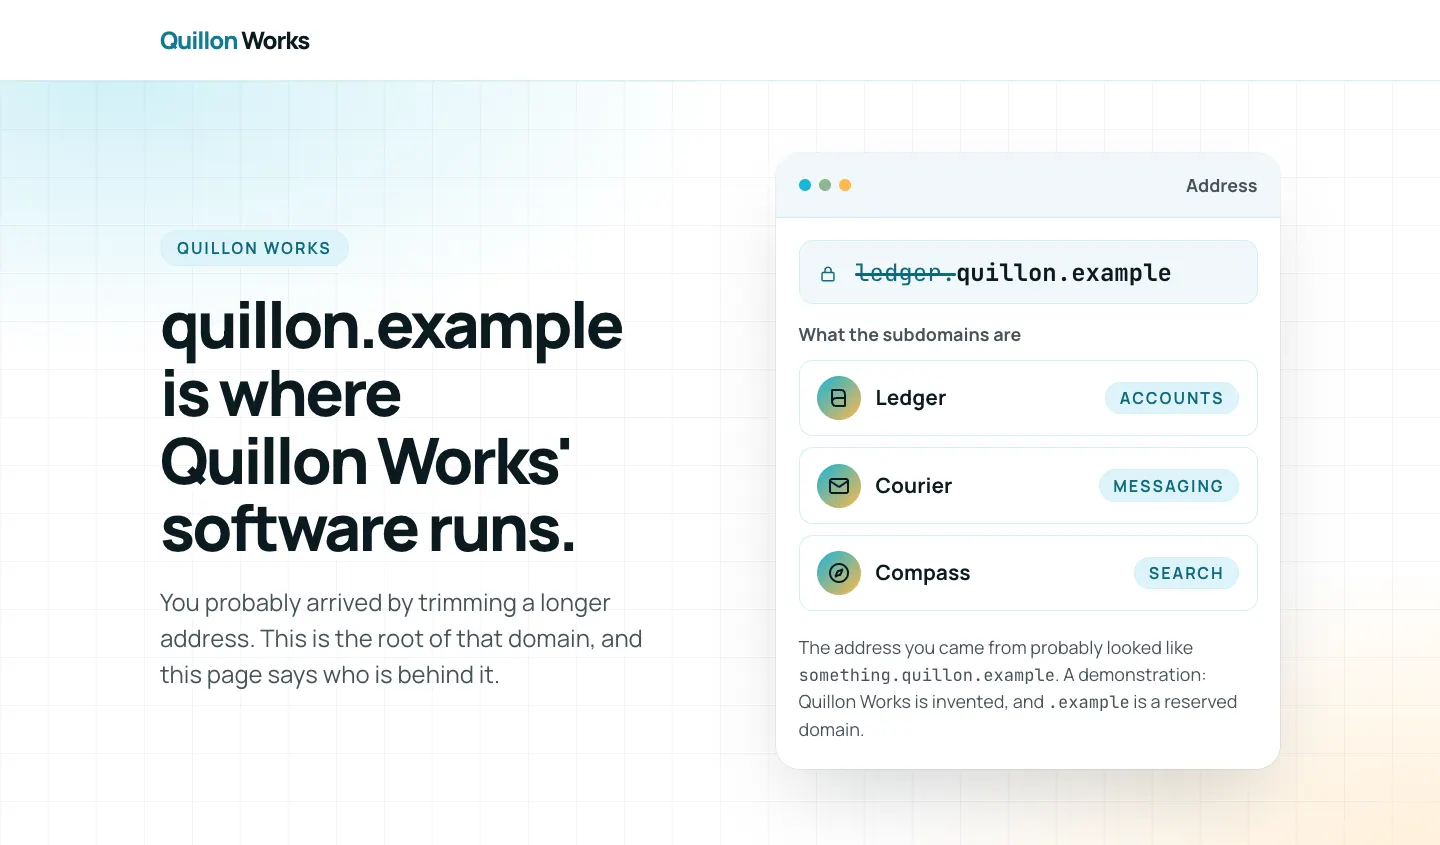The width and height of the screenshot is (1440, 845).
Task: Click the Quillon Works logo in header
Action: coord(235,41)
